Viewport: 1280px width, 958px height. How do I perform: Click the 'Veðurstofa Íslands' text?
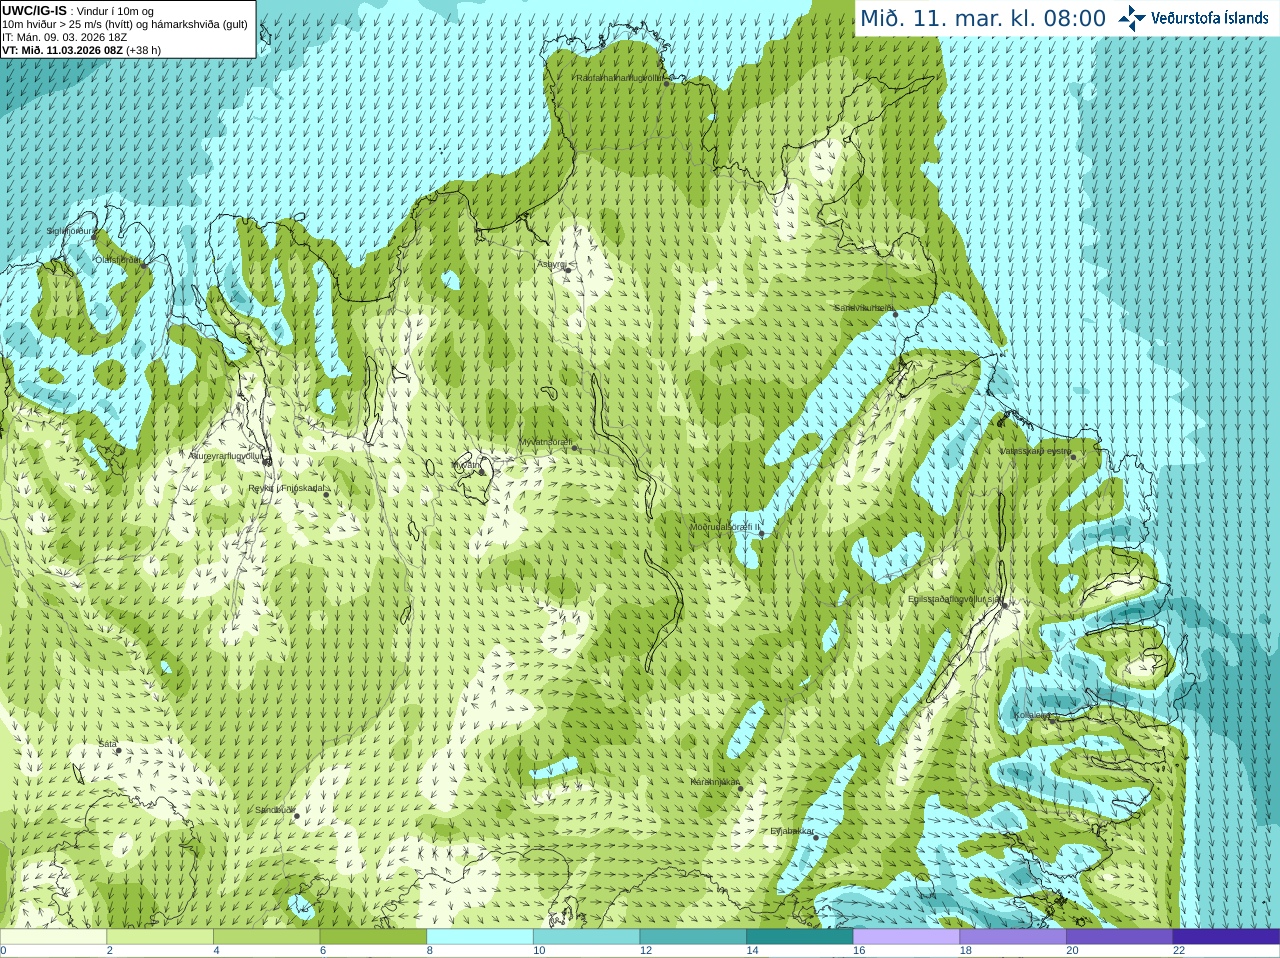pos(1209,18)
